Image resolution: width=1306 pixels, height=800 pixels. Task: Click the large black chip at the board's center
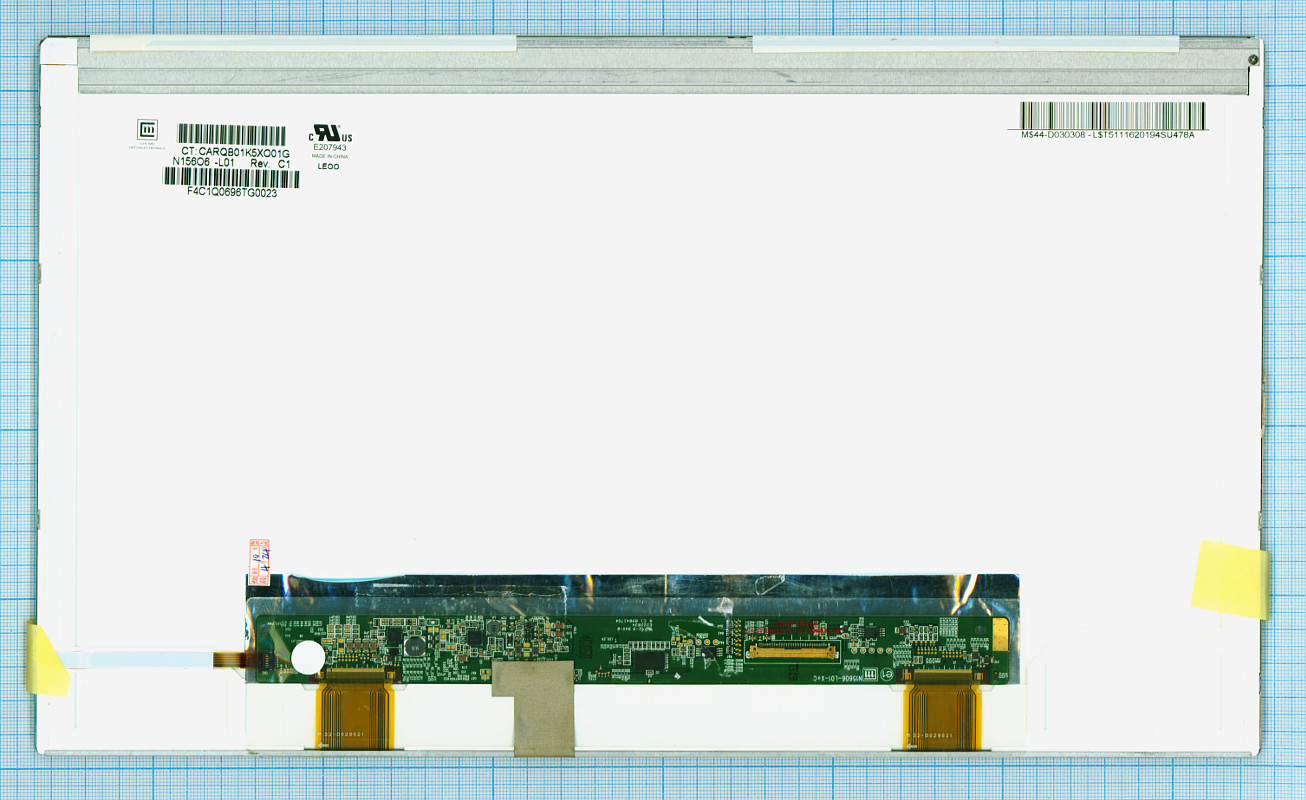(650, 661)
